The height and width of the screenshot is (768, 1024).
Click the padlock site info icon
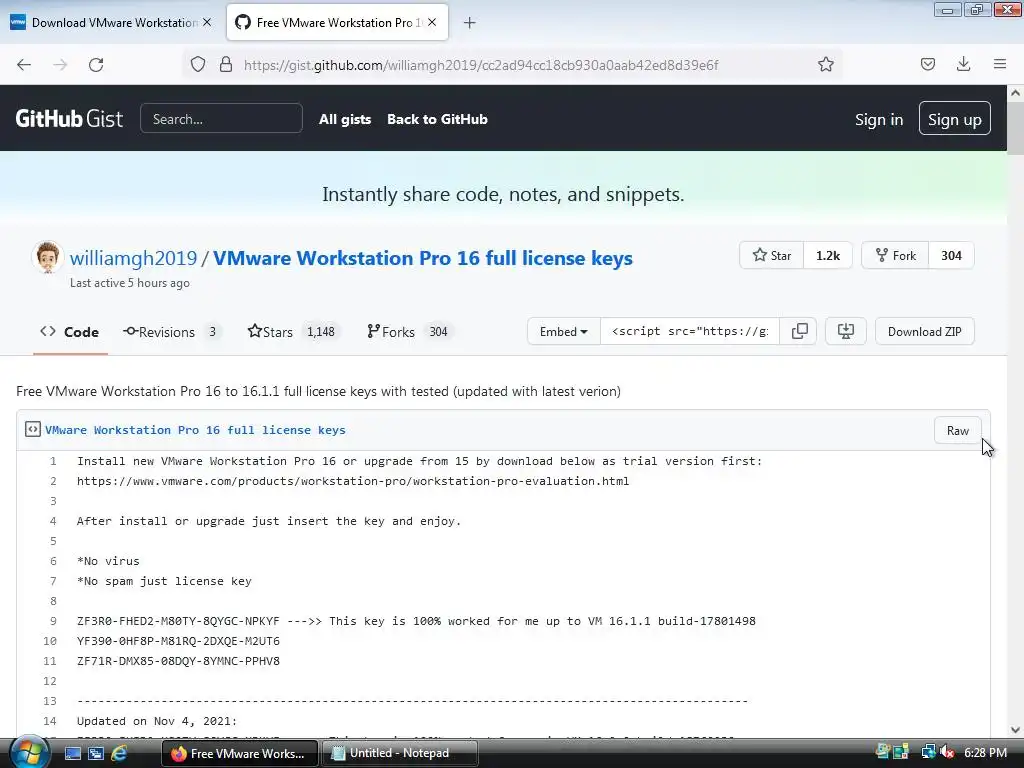[226, 65]
